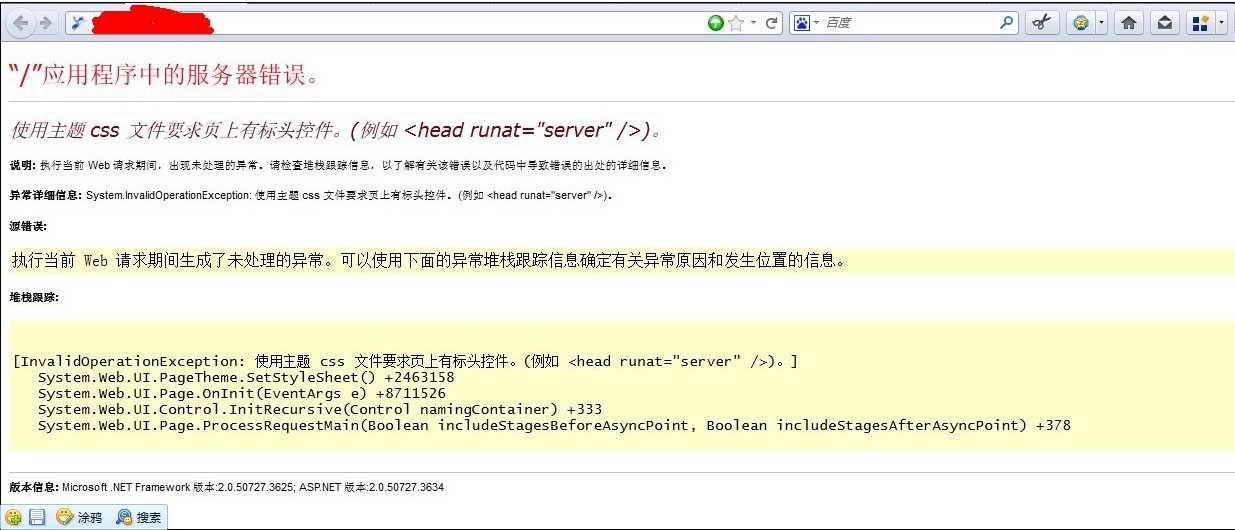The width and height of the screenshot is (1235, 530).
Task: Open the dropdown arrow next to the bookmark star
Action: pos(753,23)
